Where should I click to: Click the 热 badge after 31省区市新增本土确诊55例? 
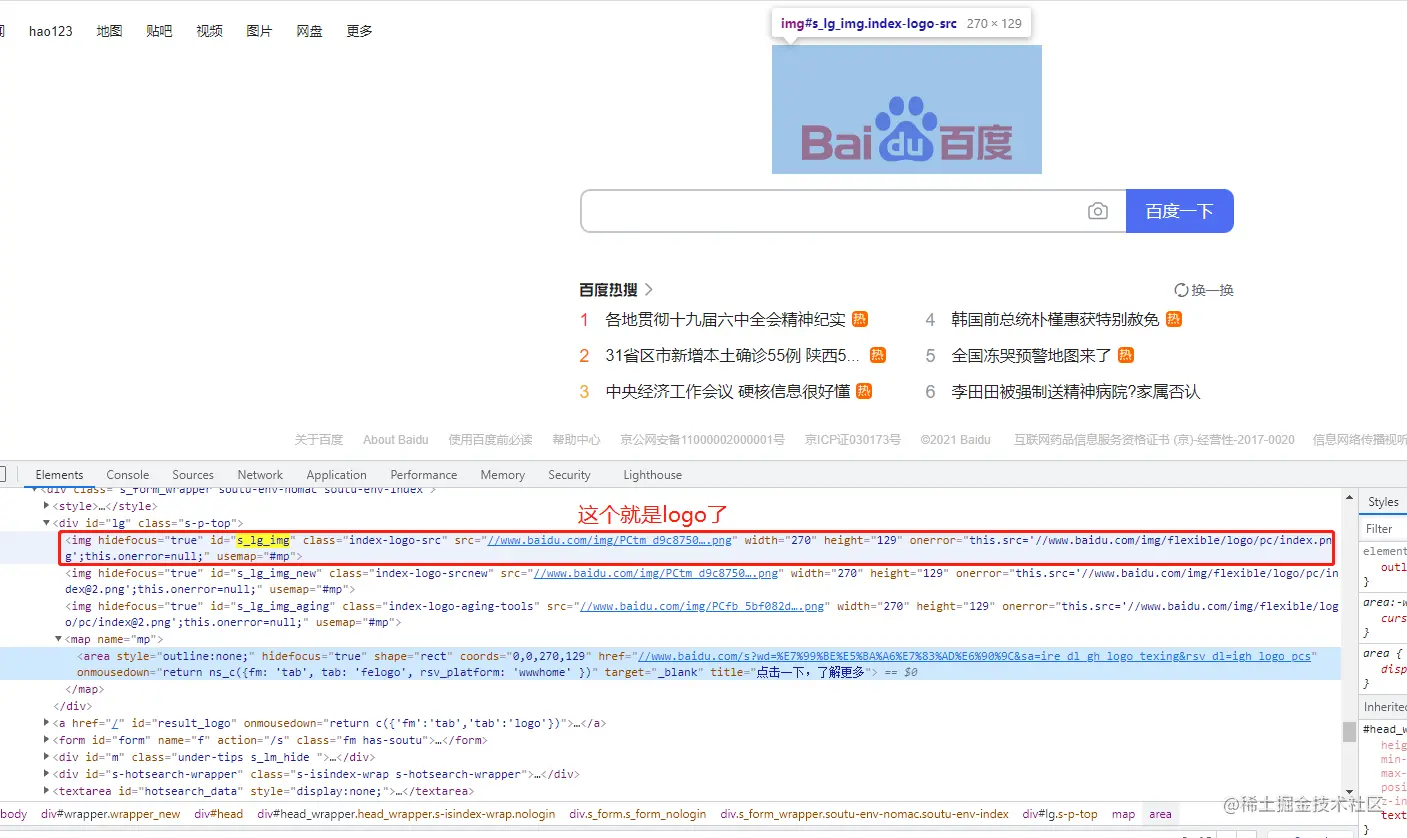click(878, 355)
